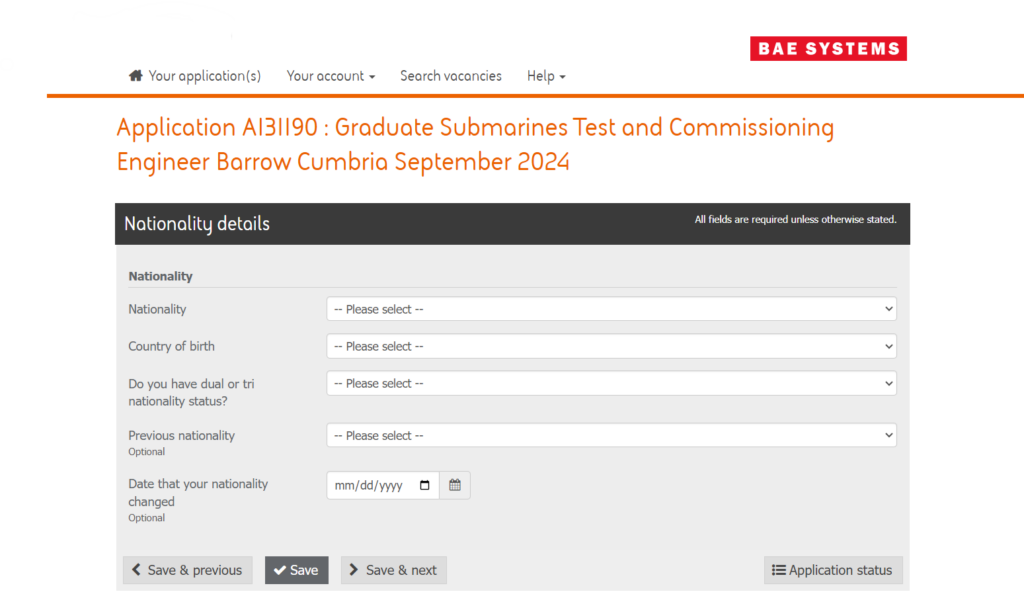
Task: Open the Nationality dropdown
Action: [611, 309]
